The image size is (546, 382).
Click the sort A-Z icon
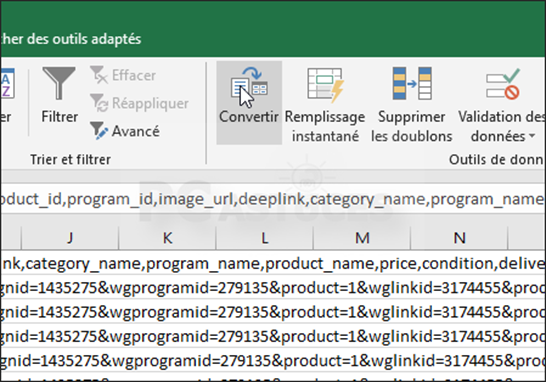(7, 84)
